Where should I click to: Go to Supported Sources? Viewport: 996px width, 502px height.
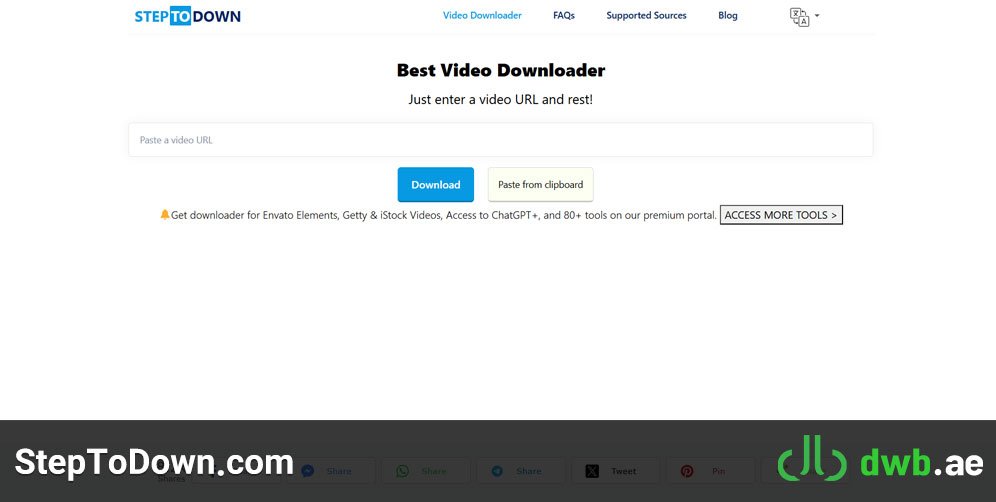tap(646, 15)
